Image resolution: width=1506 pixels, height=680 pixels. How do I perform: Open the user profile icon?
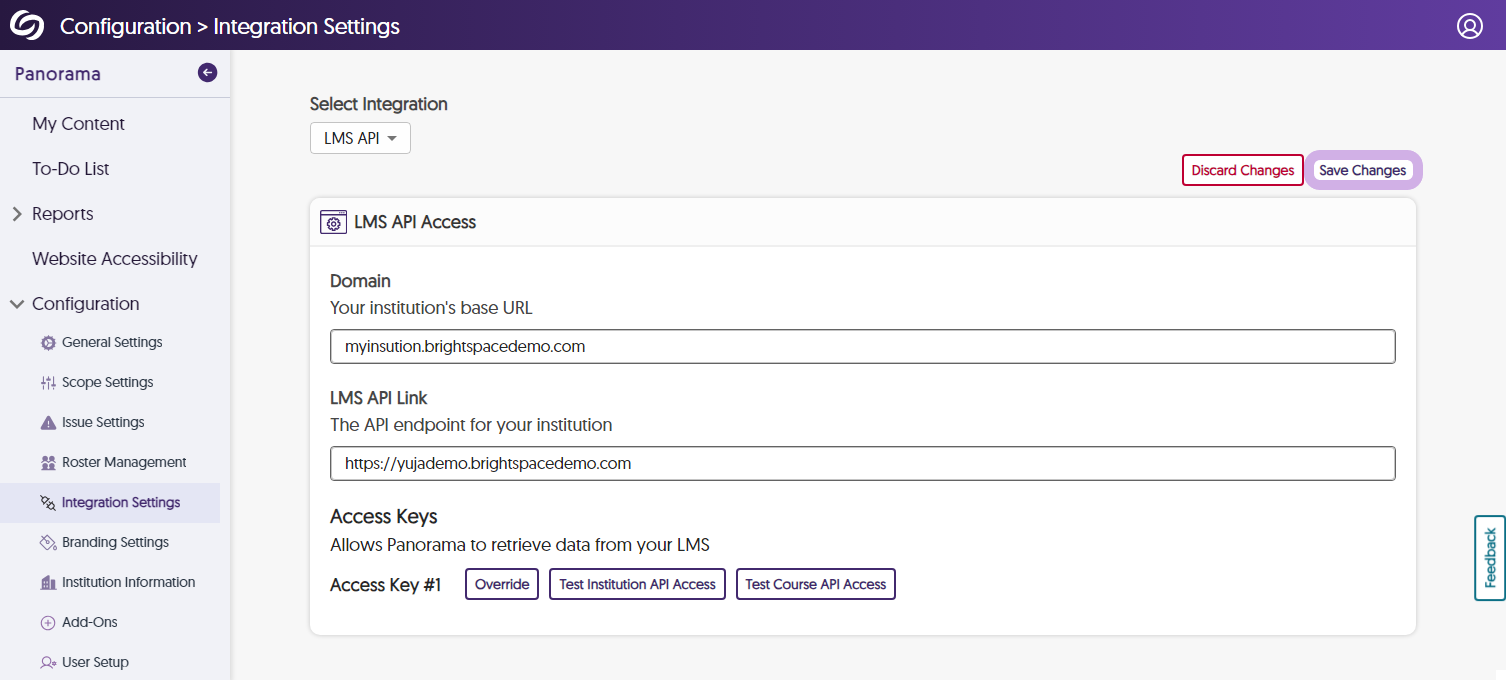click(x=1469, y=26)
